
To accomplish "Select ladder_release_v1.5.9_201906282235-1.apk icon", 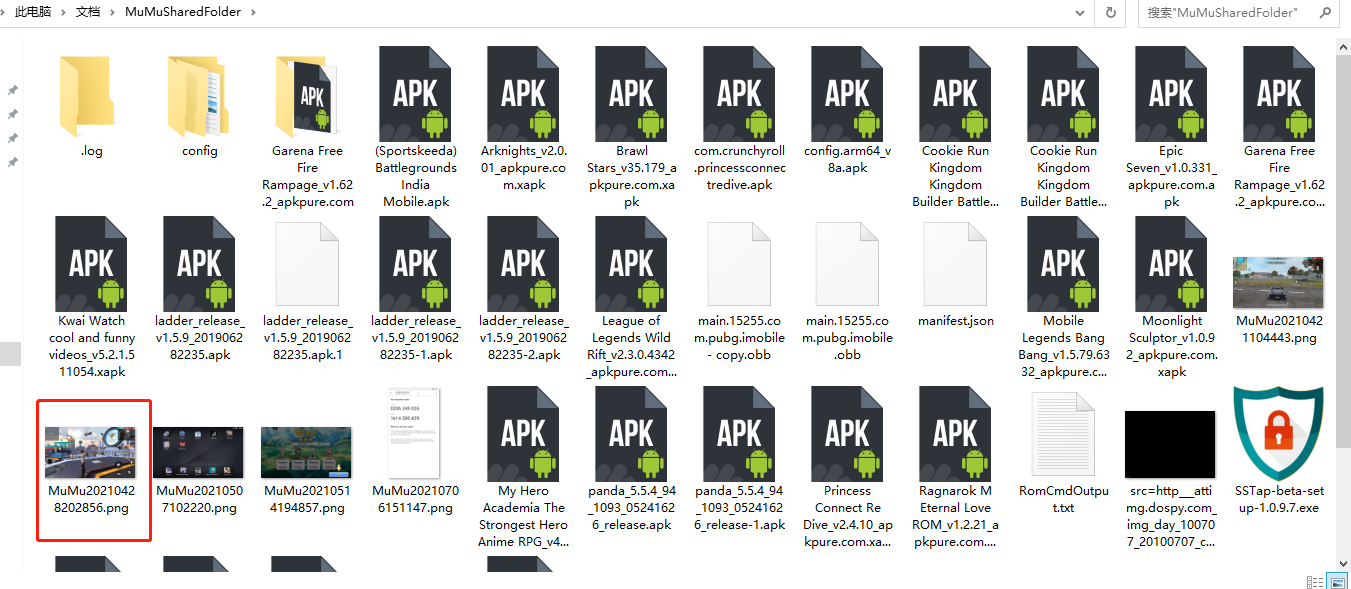I will coord(416,263).
